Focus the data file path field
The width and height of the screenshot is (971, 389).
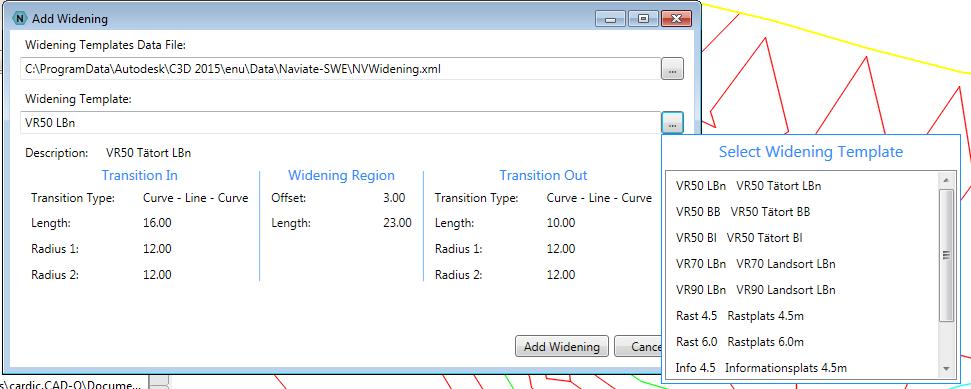click(340, 69)
